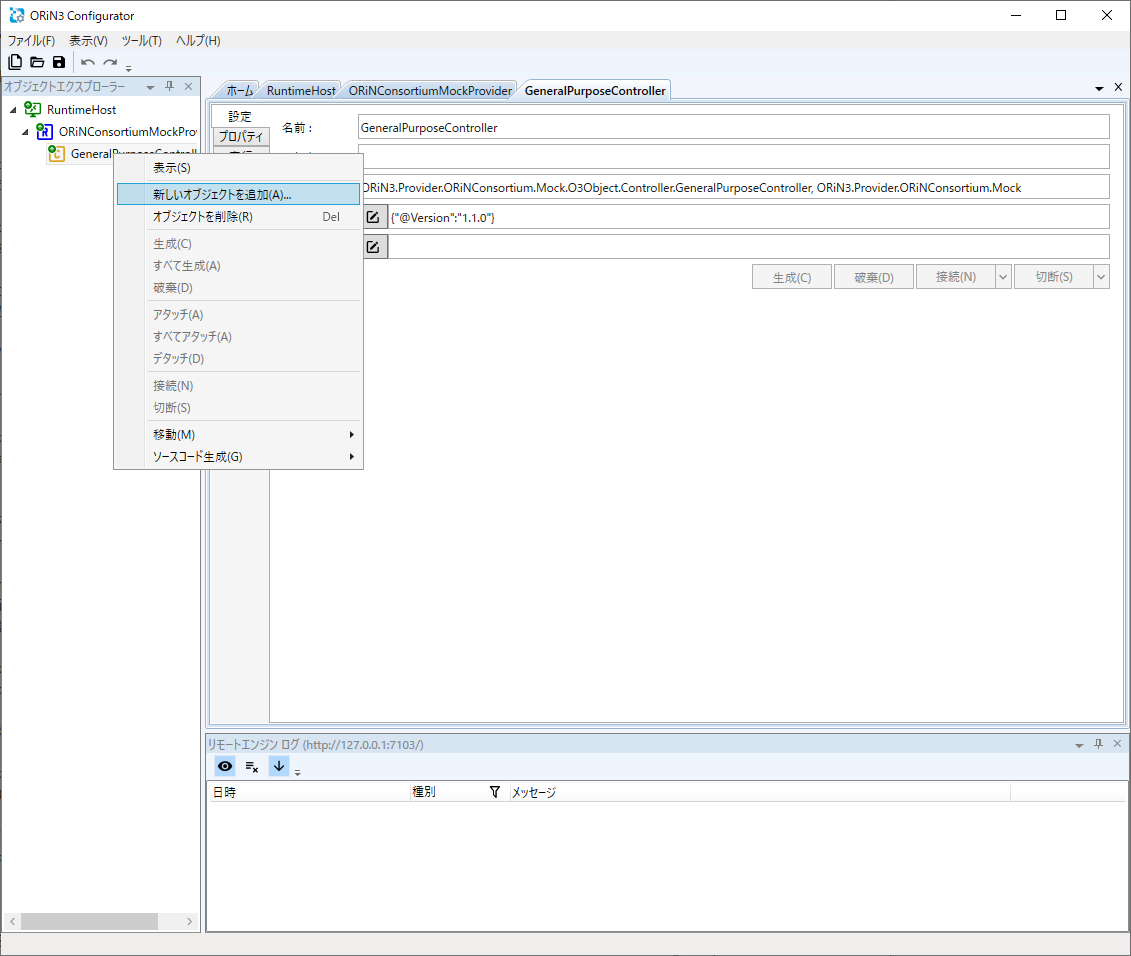
Task: Click the lower edit pencil icon
Action: [x=373, y=247]
